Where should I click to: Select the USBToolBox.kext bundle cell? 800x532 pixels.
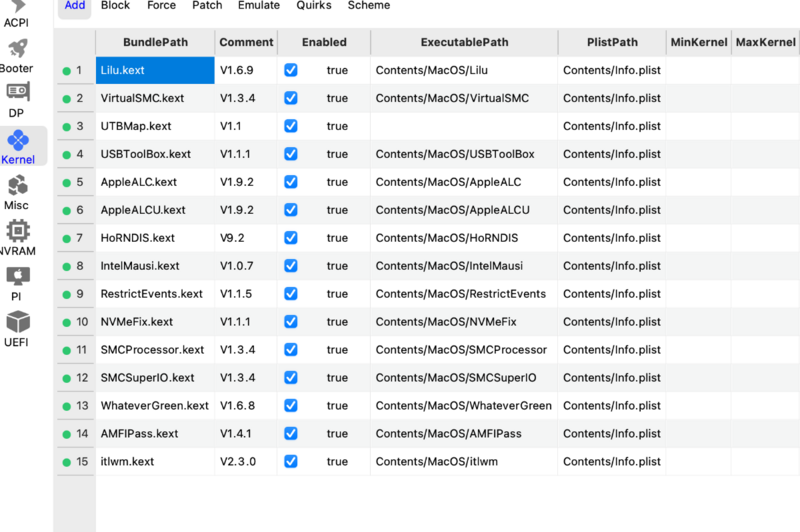tap(155, 154)
